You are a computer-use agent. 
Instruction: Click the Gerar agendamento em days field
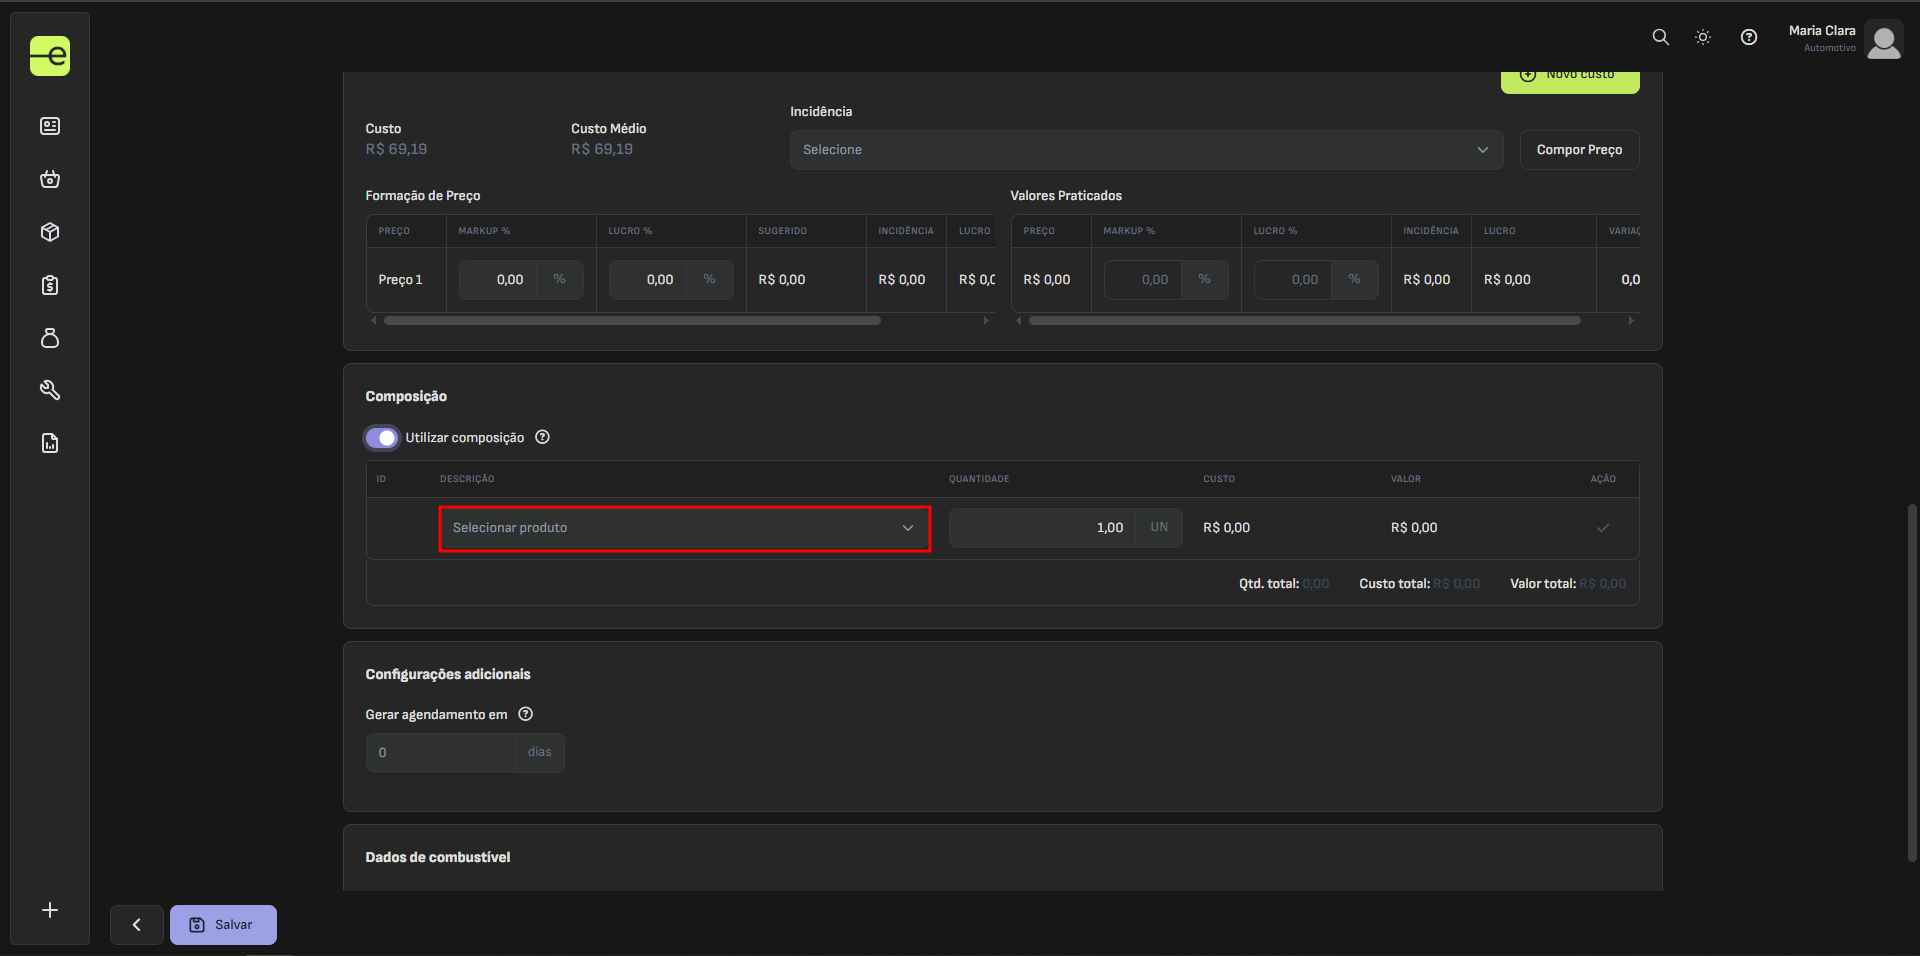click(x=441, y=753)
